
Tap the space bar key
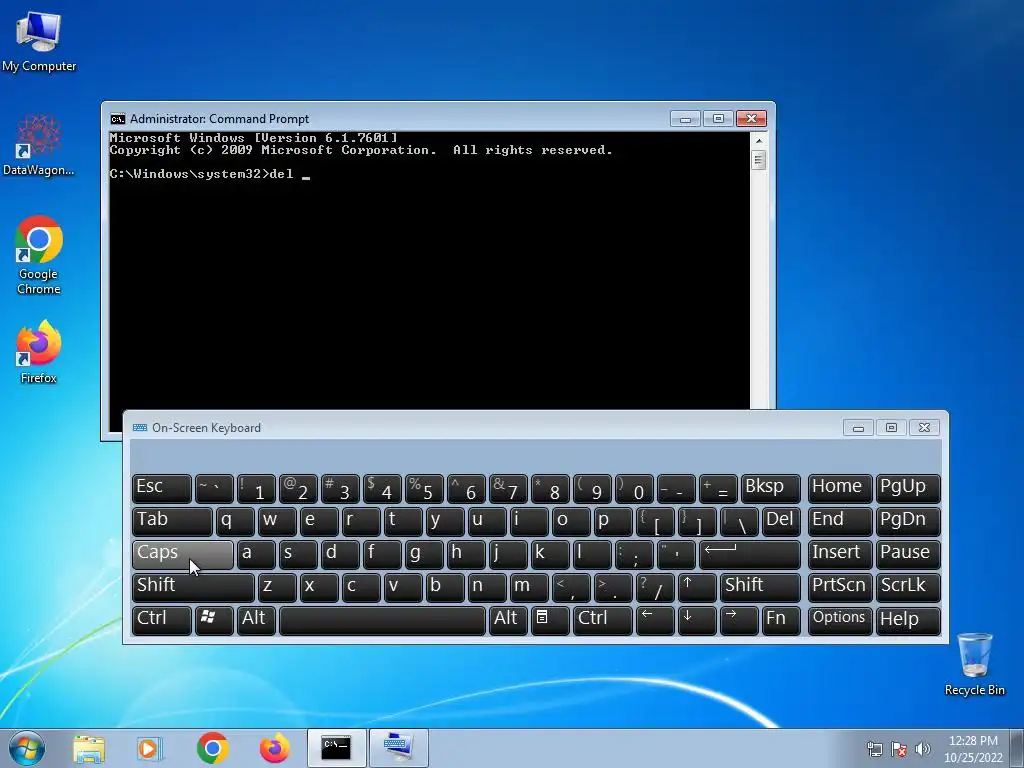(382, 620)
